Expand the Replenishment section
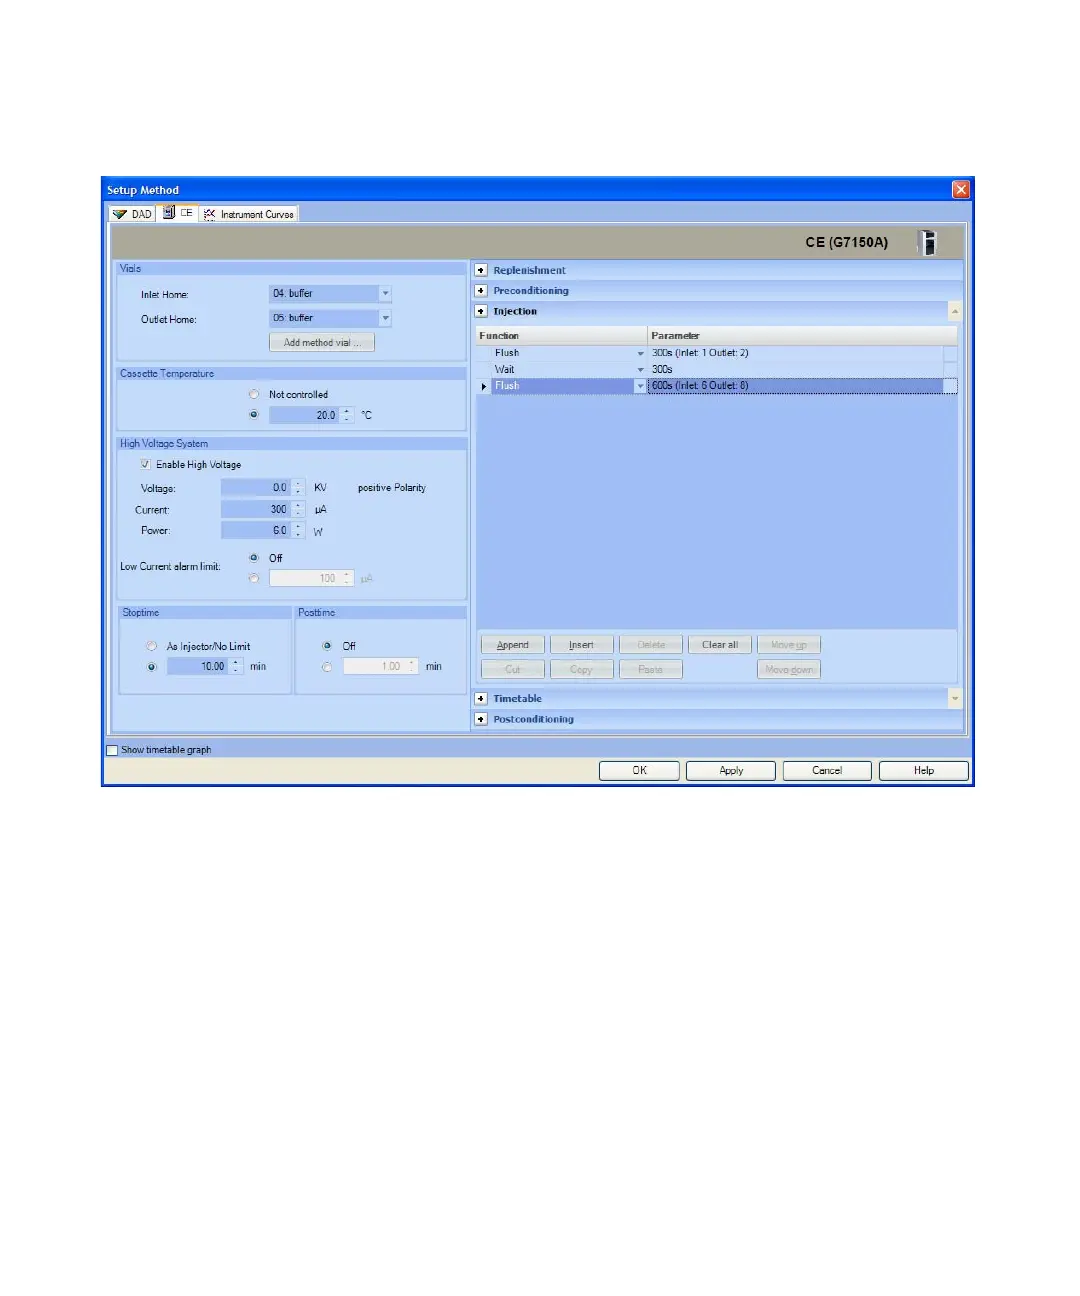 481,270
